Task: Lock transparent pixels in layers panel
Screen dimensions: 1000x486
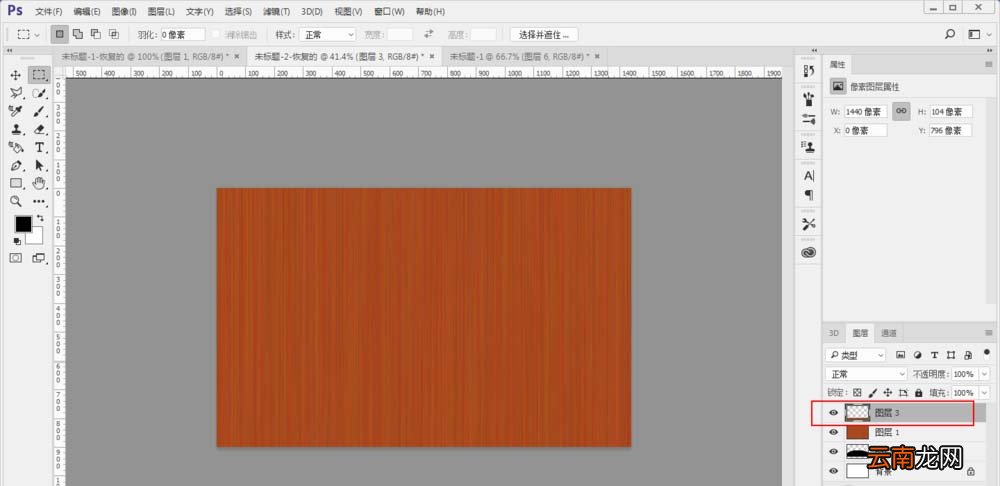Action: click(x=857, y=393)
